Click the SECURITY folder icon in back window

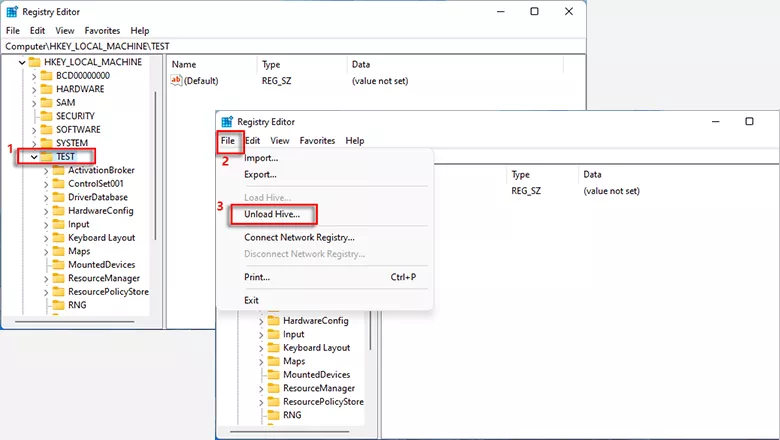pos(46,116)
